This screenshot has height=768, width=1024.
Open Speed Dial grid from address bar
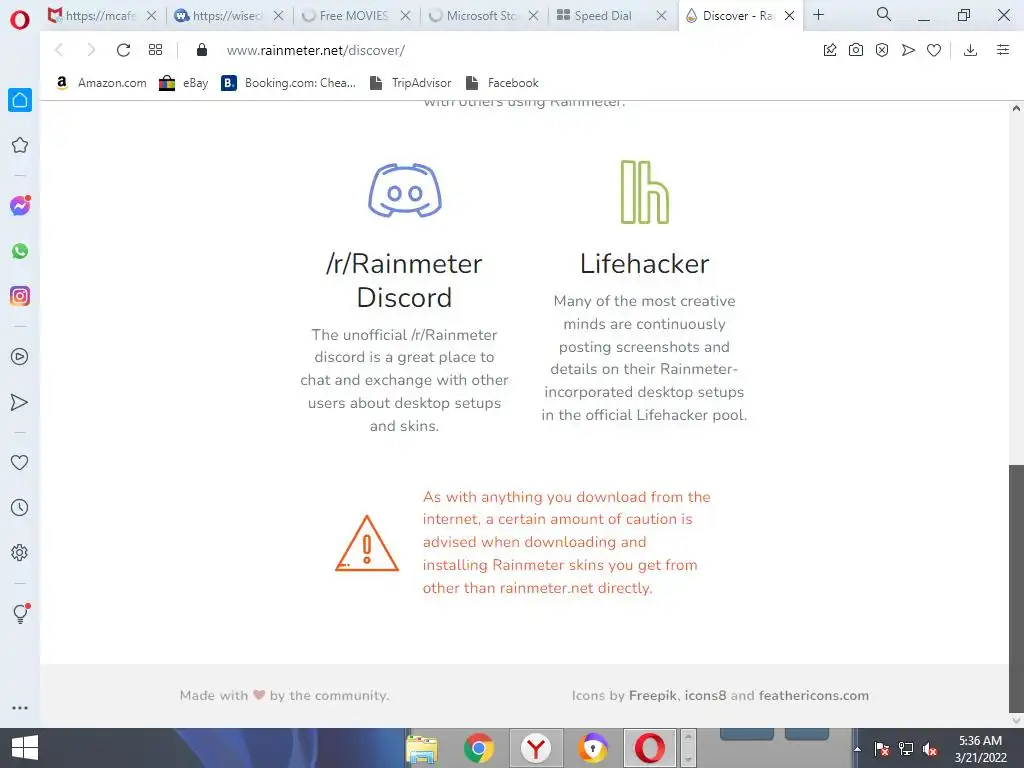[155, 50]
